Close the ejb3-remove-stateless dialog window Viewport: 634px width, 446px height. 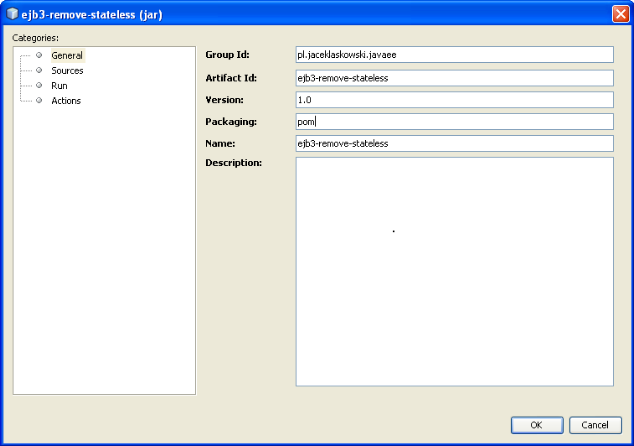pyautogui.click(x=621, y=14)
